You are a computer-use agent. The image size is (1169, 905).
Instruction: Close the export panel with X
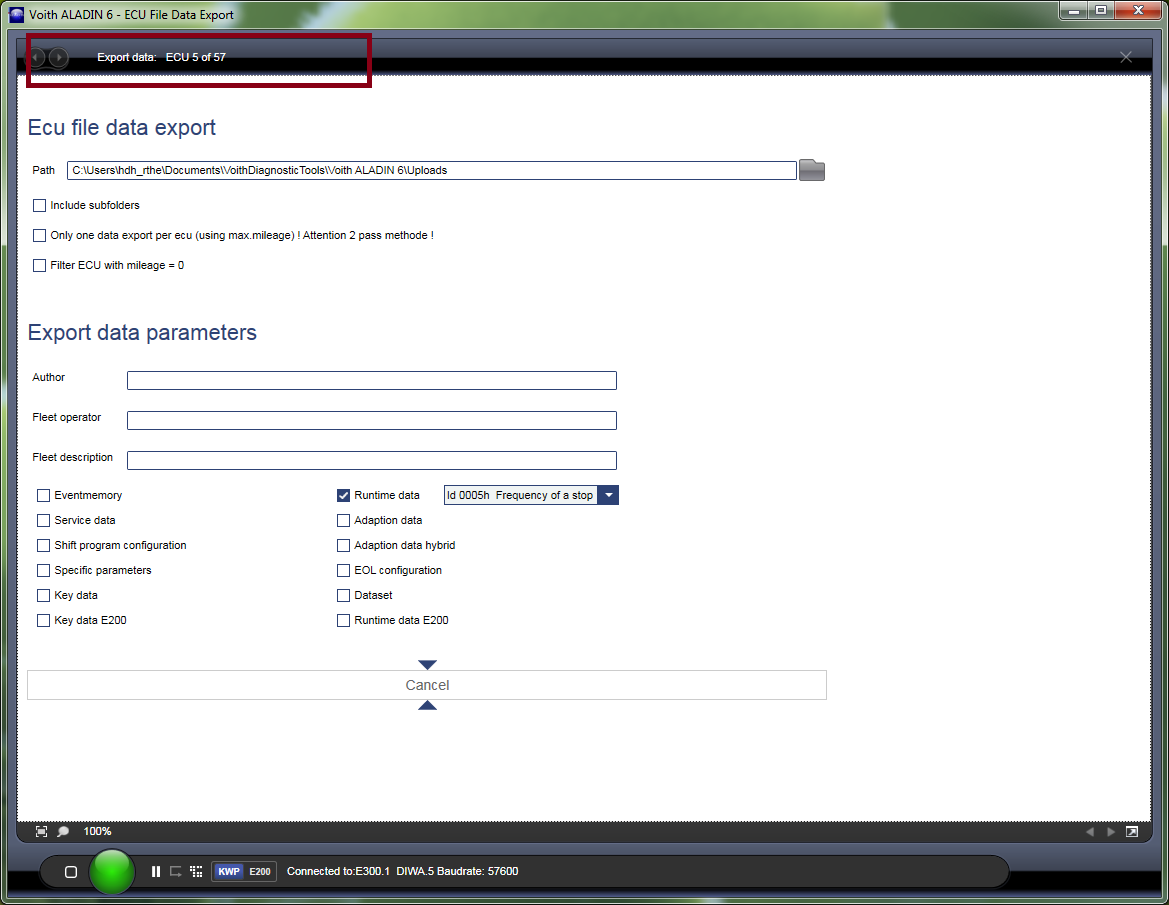(x=1126, y=57)
